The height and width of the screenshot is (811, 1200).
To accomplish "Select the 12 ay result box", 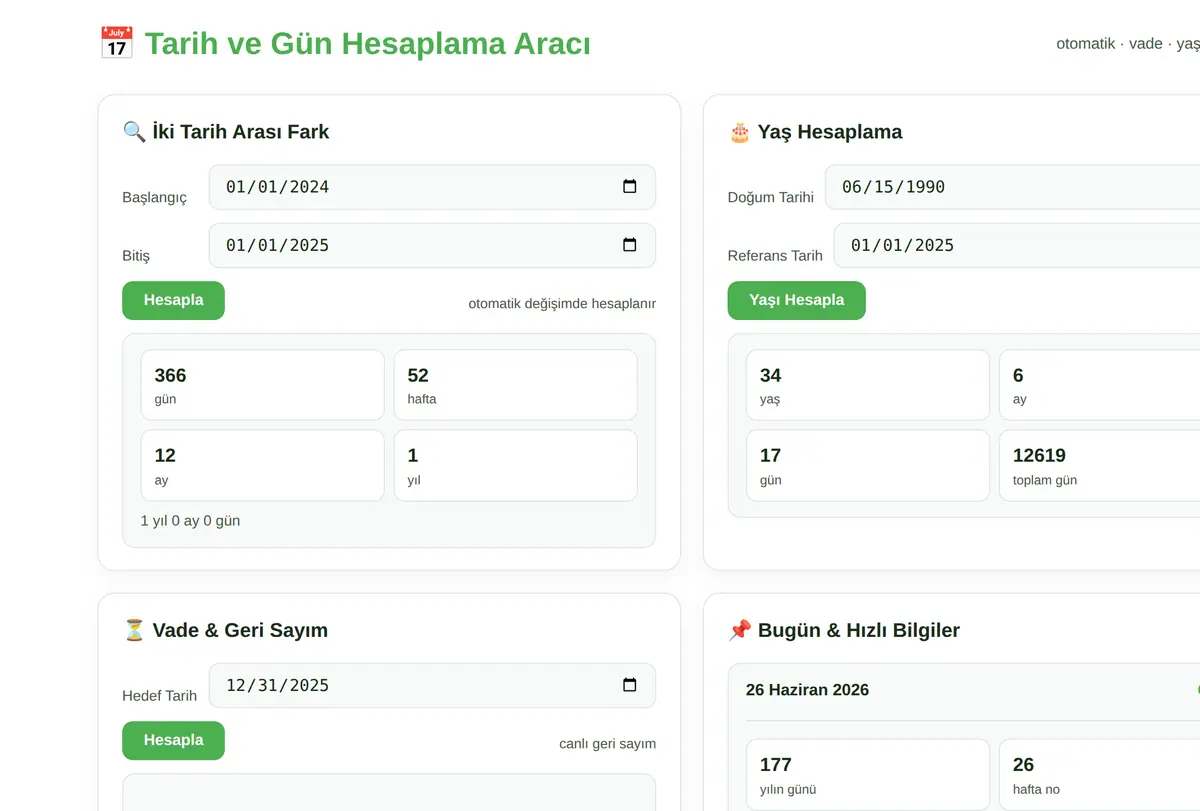I will click(262, 465).
